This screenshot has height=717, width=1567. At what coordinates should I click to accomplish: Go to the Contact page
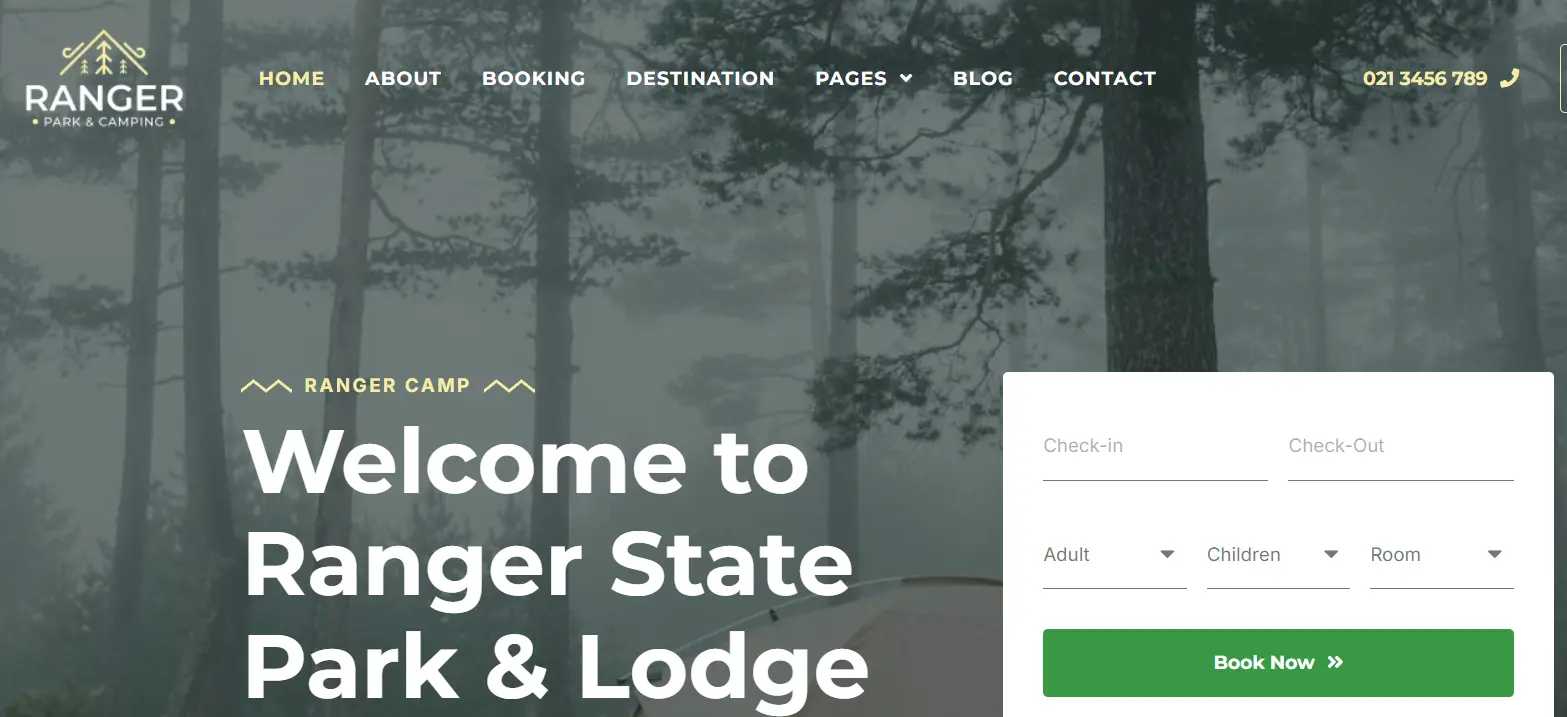point(1105,78)
